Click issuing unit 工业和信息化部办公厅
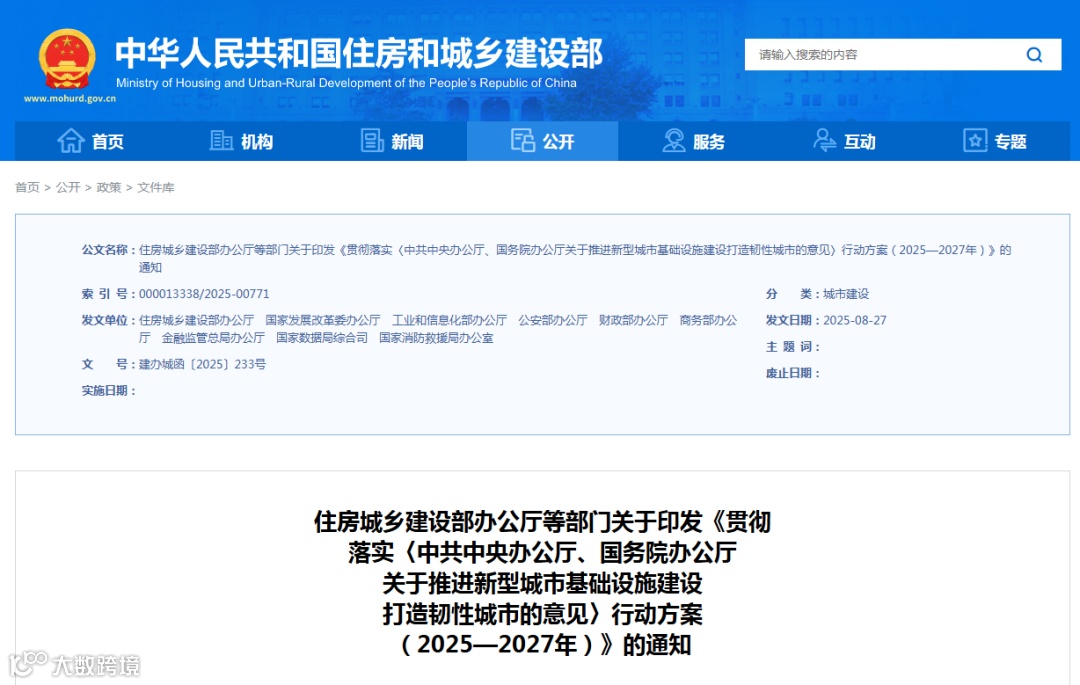The height and width of the screenshot is (685, 1080). tap(449, 320)
